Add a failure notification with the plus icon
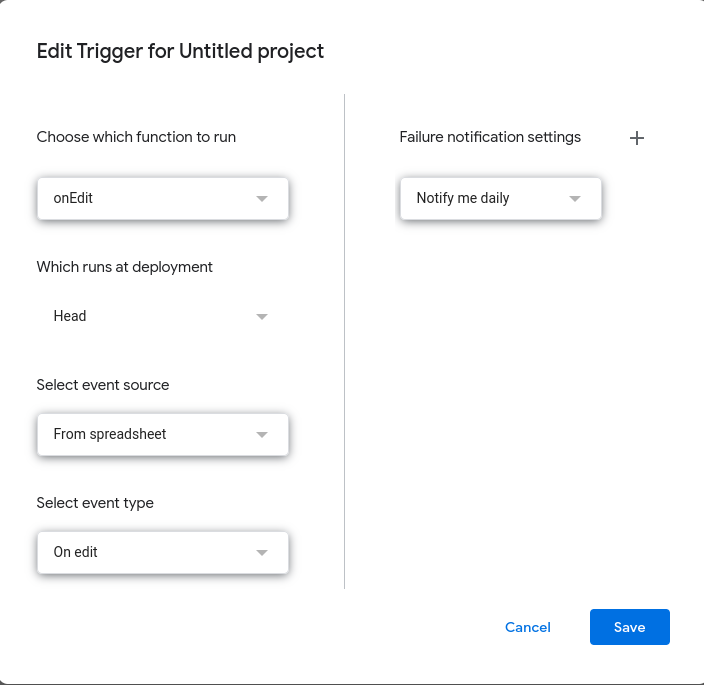The height and width of the screenshot is (685, 704). (x=637, y=138)
